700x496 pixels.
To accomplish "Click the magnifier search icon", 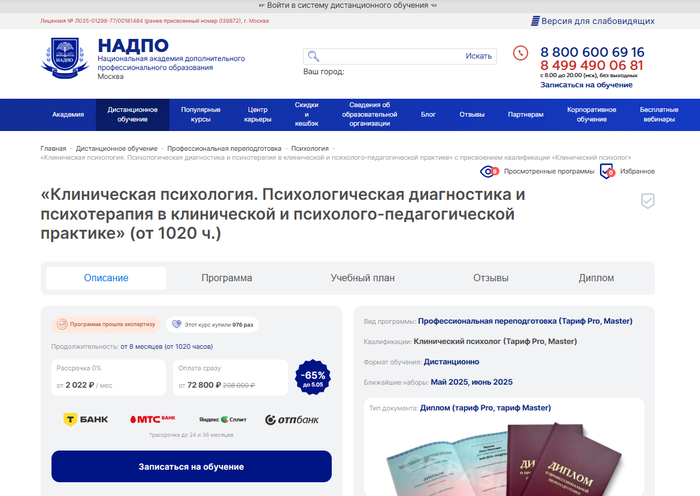I will coord(313,56).
